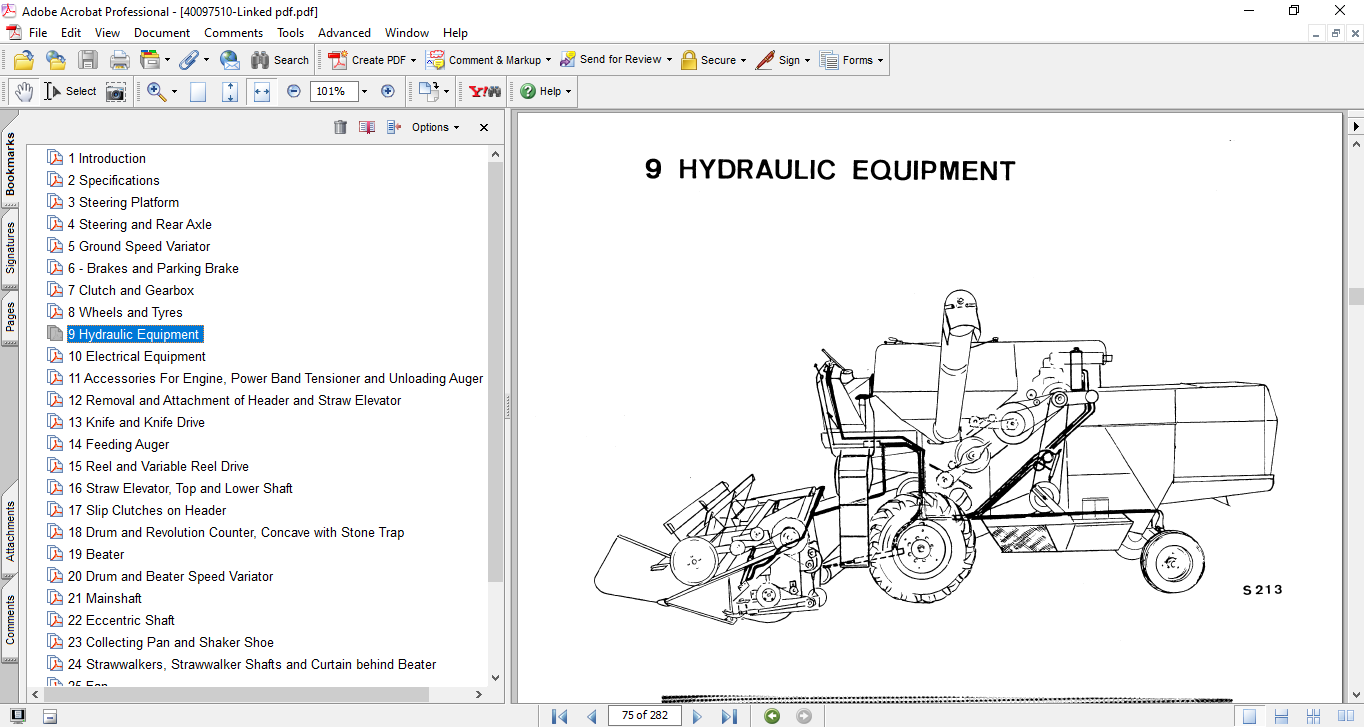This screenshot has height=727, width=1364.
Task: Switch to continuous page layout
Action: (1280, 716)
